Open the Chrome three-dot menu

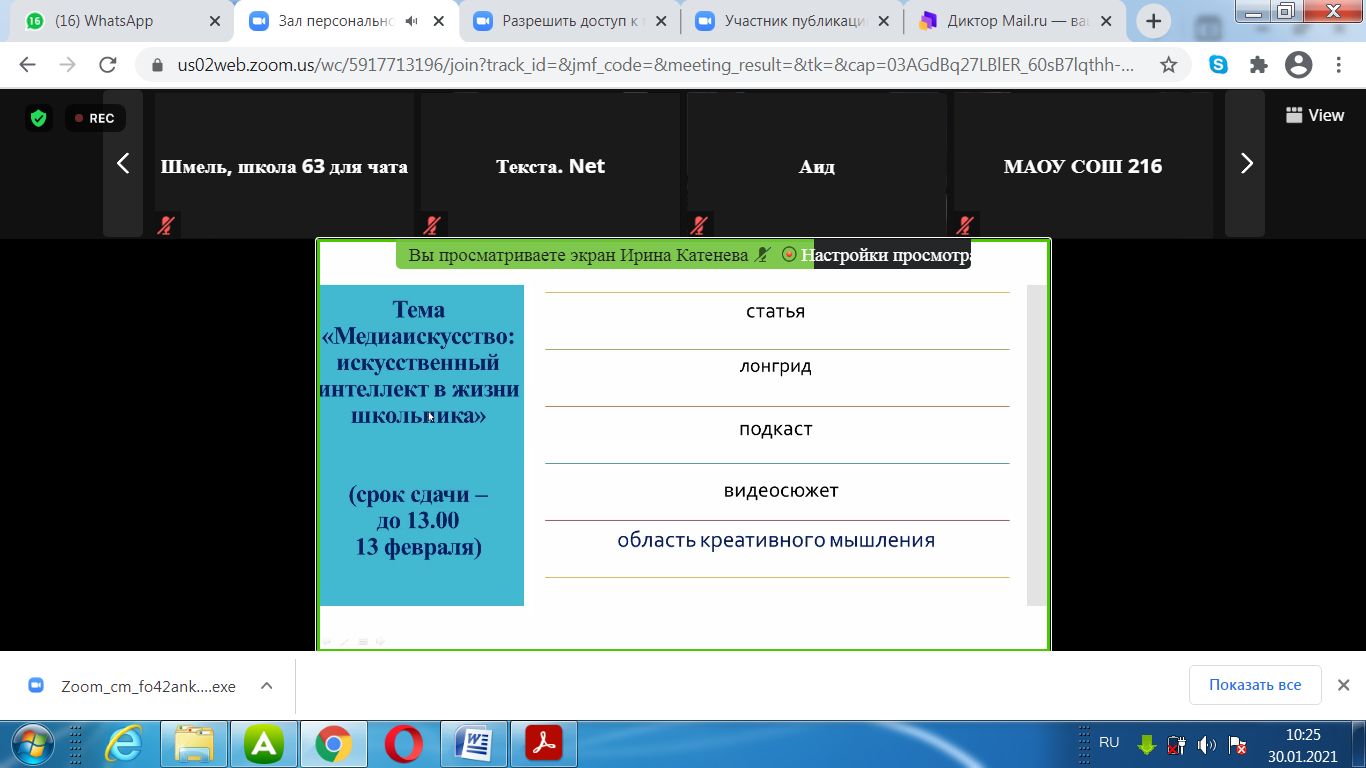(x=1339, y=65)
